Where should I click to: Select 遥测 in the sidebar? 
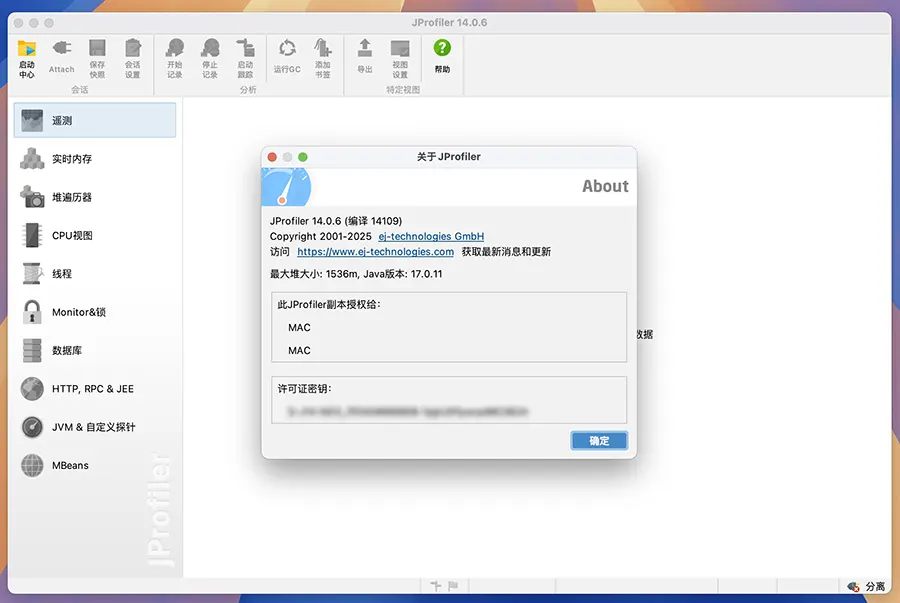pos(95,120)
